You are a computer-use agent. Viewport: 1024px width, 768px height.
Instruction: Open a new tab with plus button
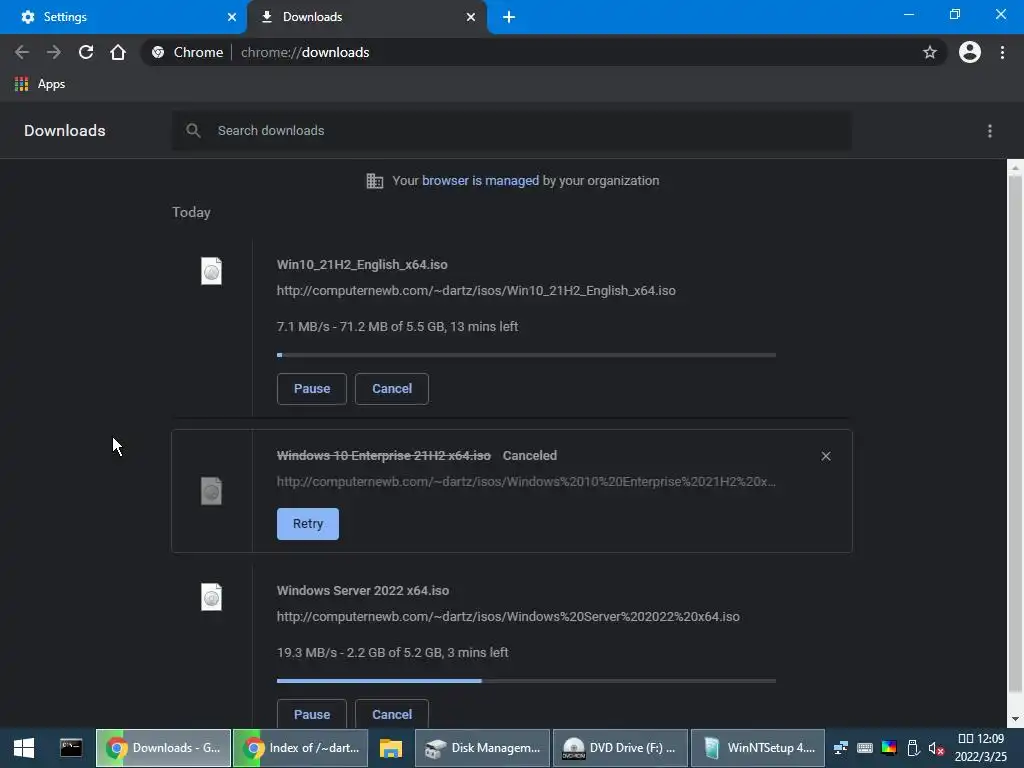(x=509, y=17)
